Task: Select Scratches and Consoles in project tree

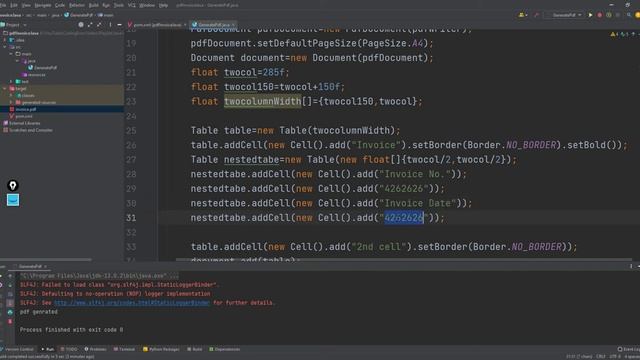Action: 28,130
